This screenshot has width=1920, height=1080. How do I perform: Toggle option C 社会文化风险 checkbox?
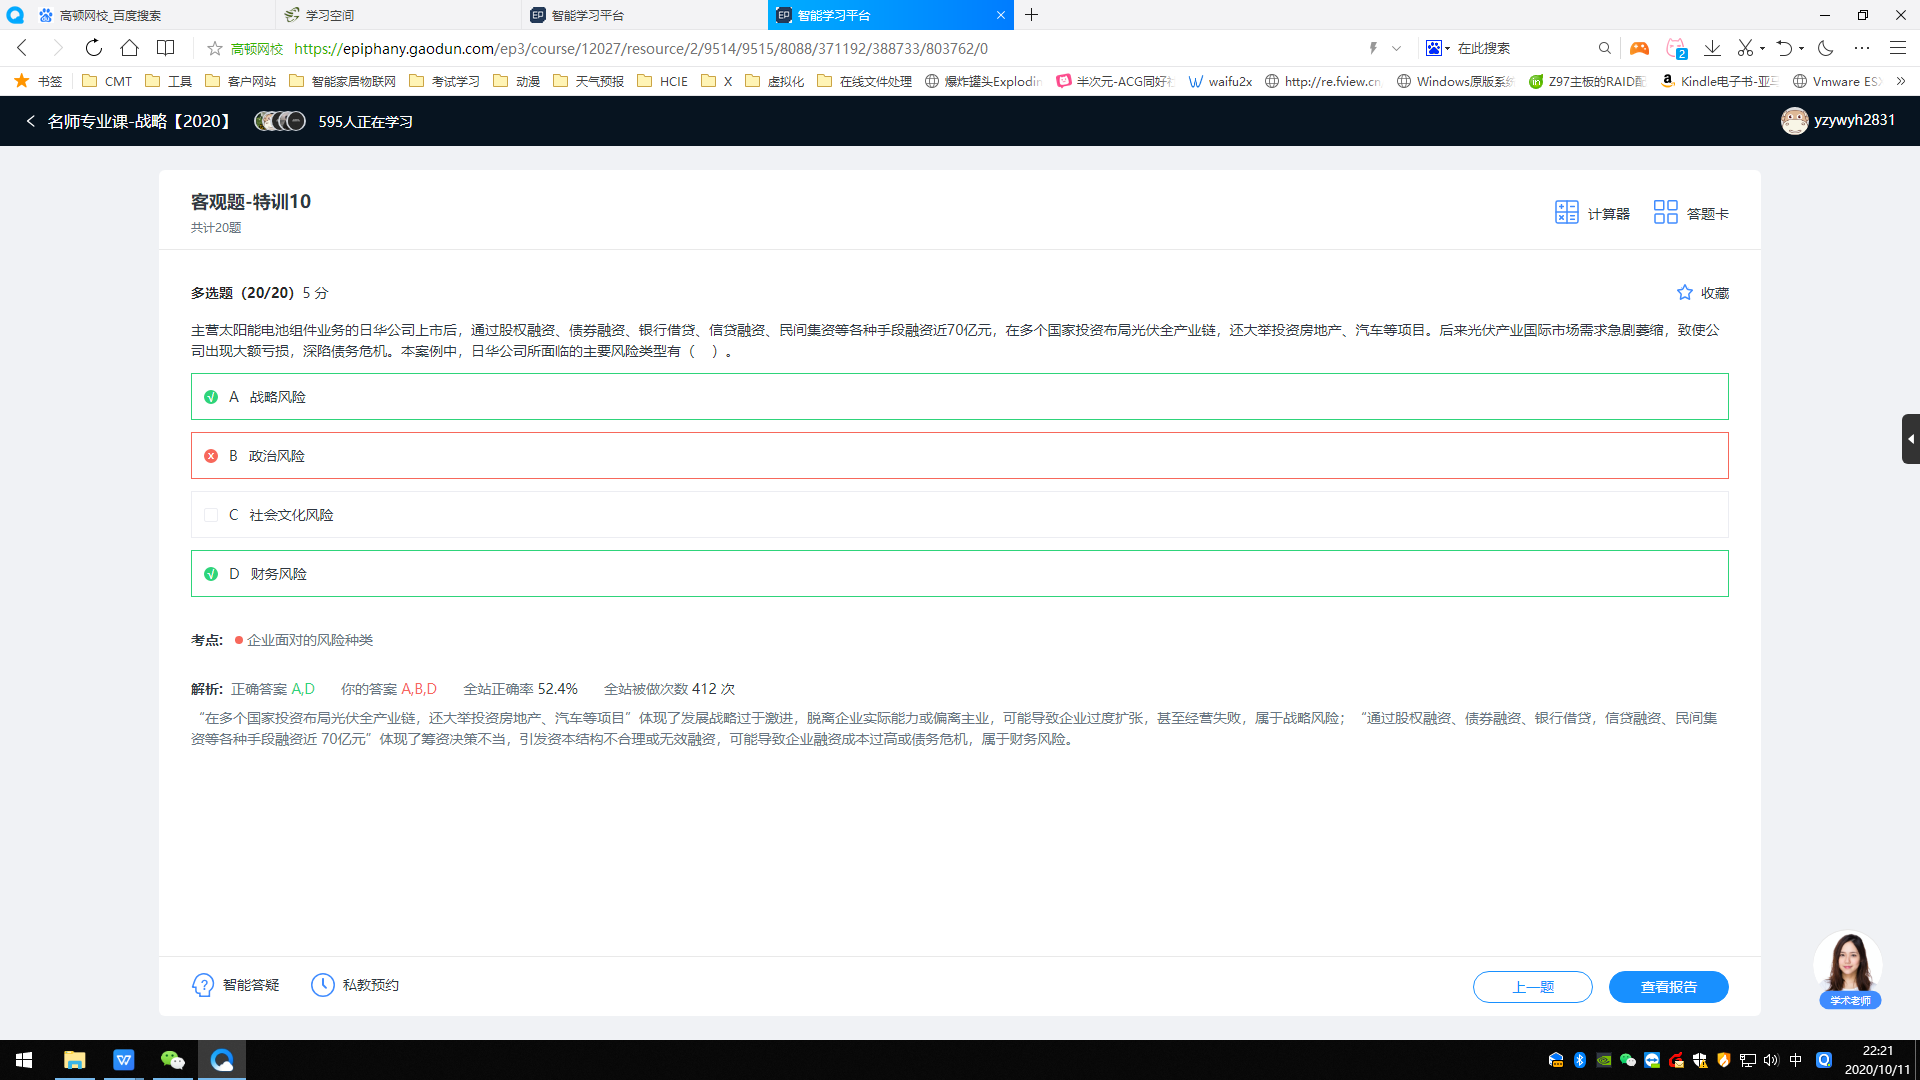[211, 515]
